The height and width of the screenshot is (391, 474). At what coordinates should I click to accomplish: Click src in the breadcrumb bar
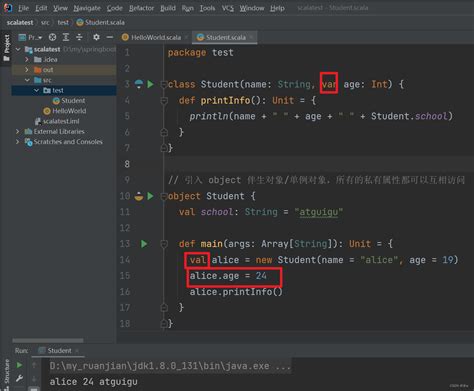coord(45,22)
